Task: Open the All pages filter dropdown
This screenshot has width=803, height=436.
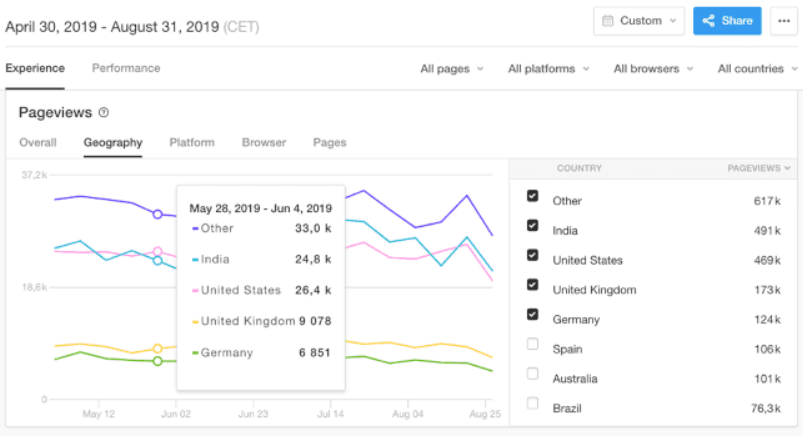Action: [451, 69]
